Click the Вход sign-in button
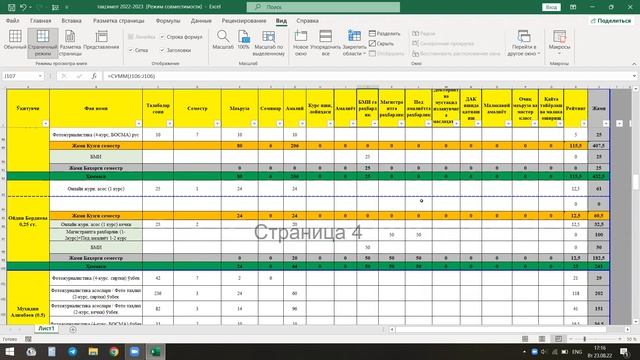The height and width of the screenshot is (360, 640). click(x=551, y=7)
